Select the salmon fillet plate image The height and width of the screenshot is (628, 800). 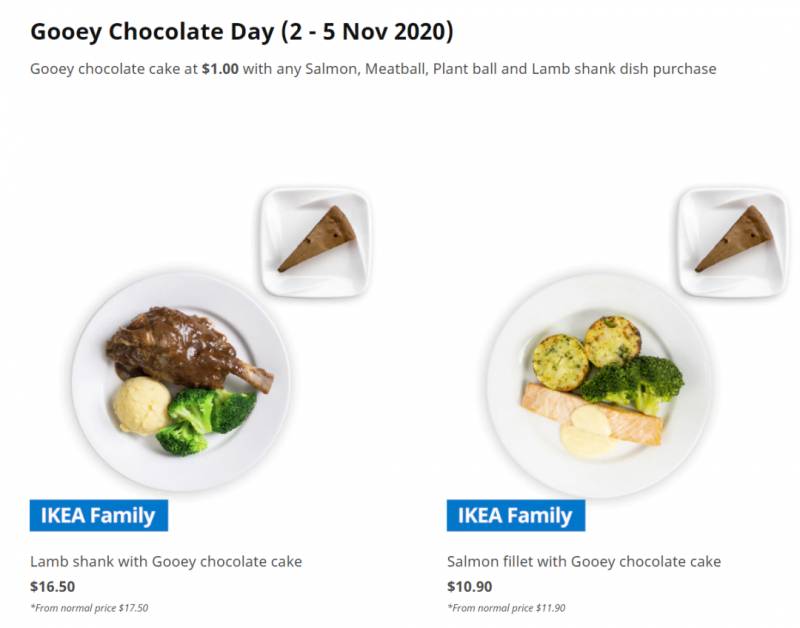click(598, 385)
